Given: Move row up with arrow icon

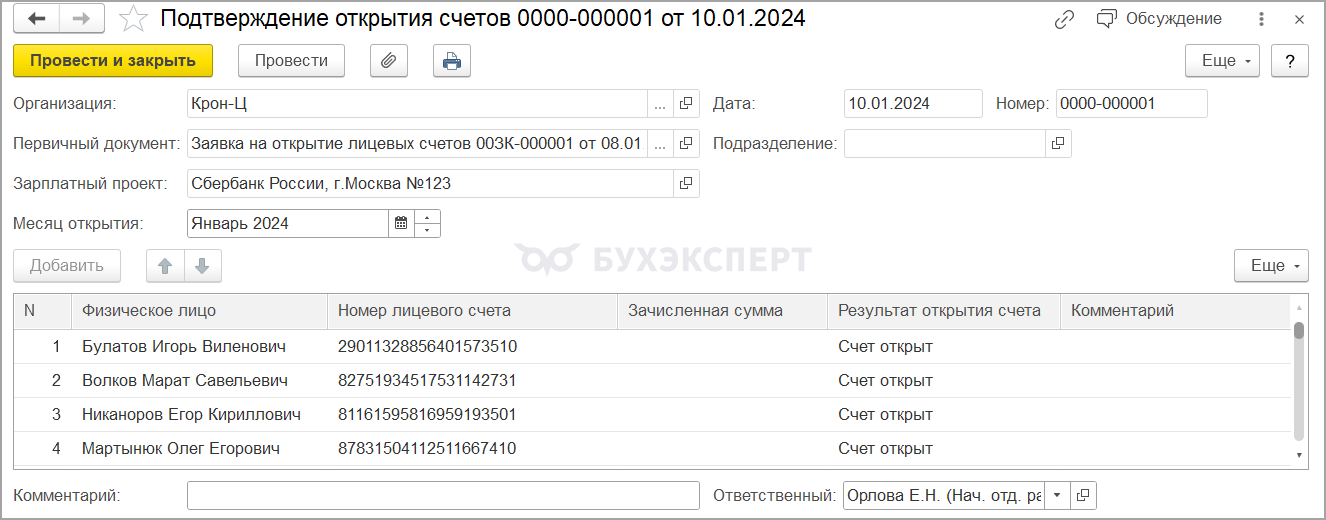Looking at the screenshot, I should coord(165,266).
